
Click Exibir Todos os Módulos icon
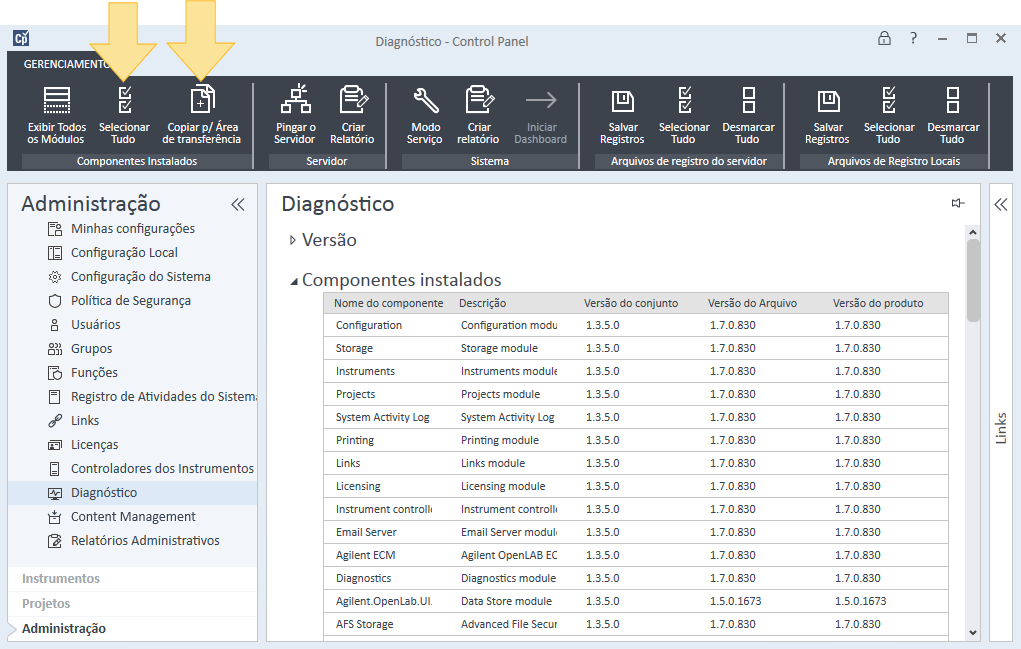(x=57, y=100)
